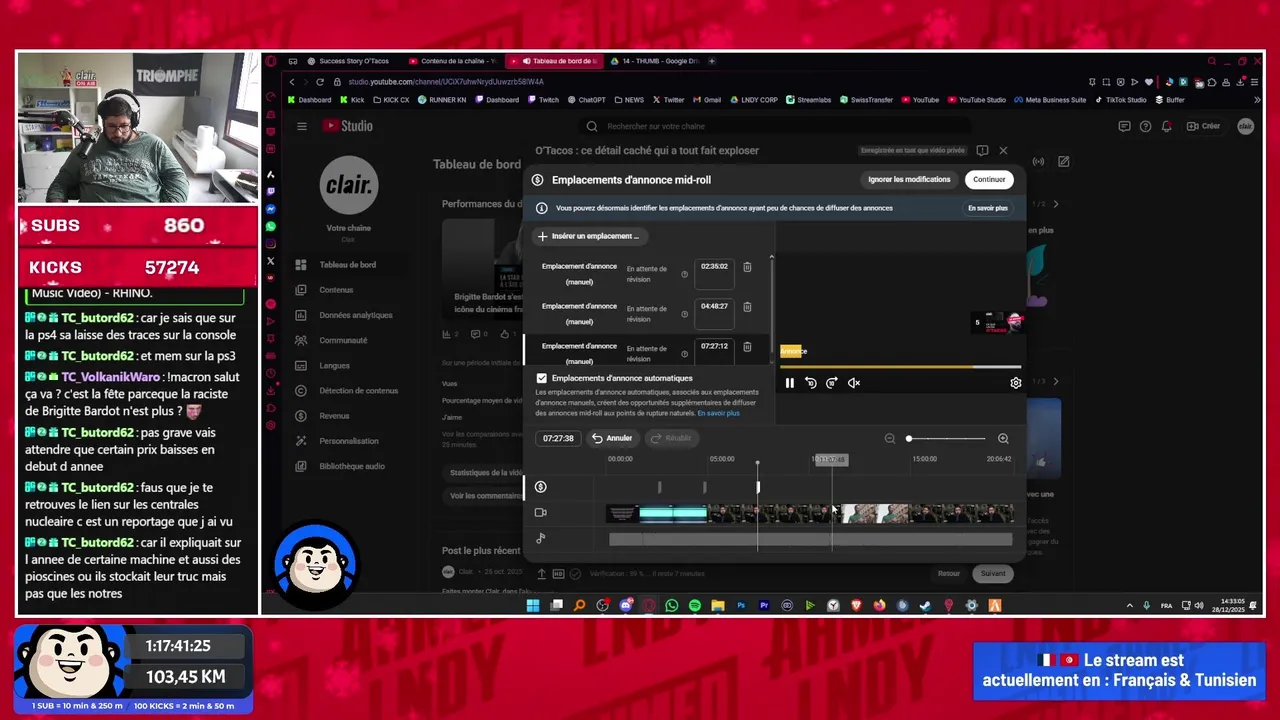Click the Suivant button
The width and height of the screenshot is (1280, 720).
pos(993,574)
